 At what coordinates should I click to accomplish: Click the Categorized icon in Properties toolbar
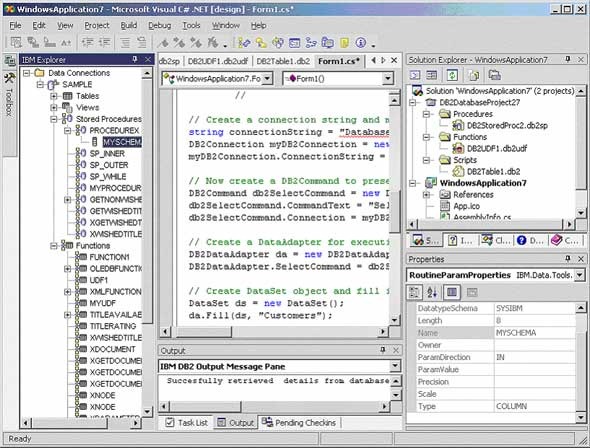(414, 292)
